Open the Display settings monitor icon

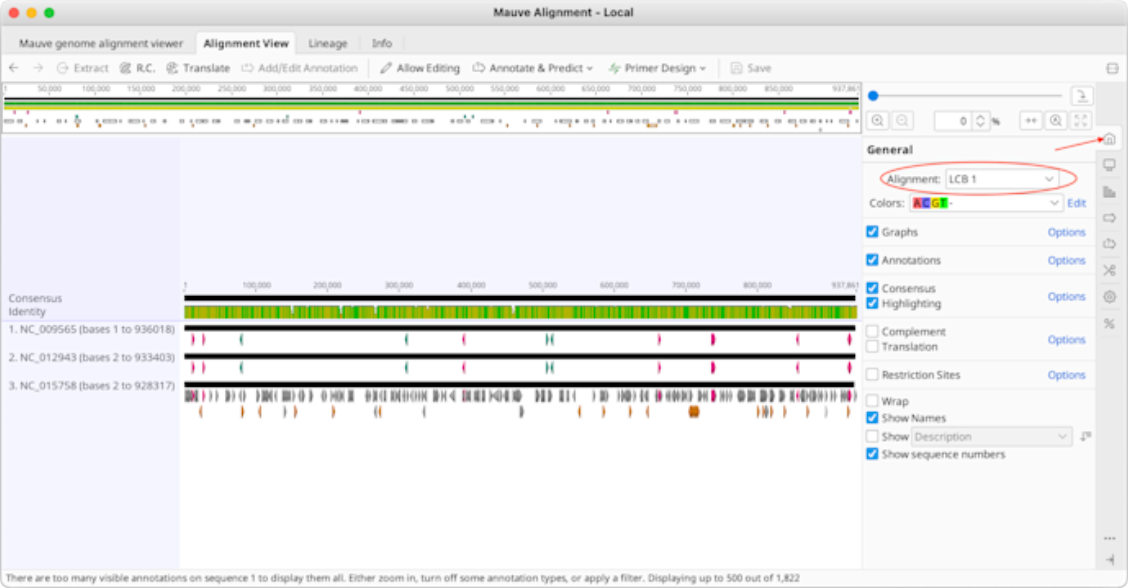click(1109, 165)
